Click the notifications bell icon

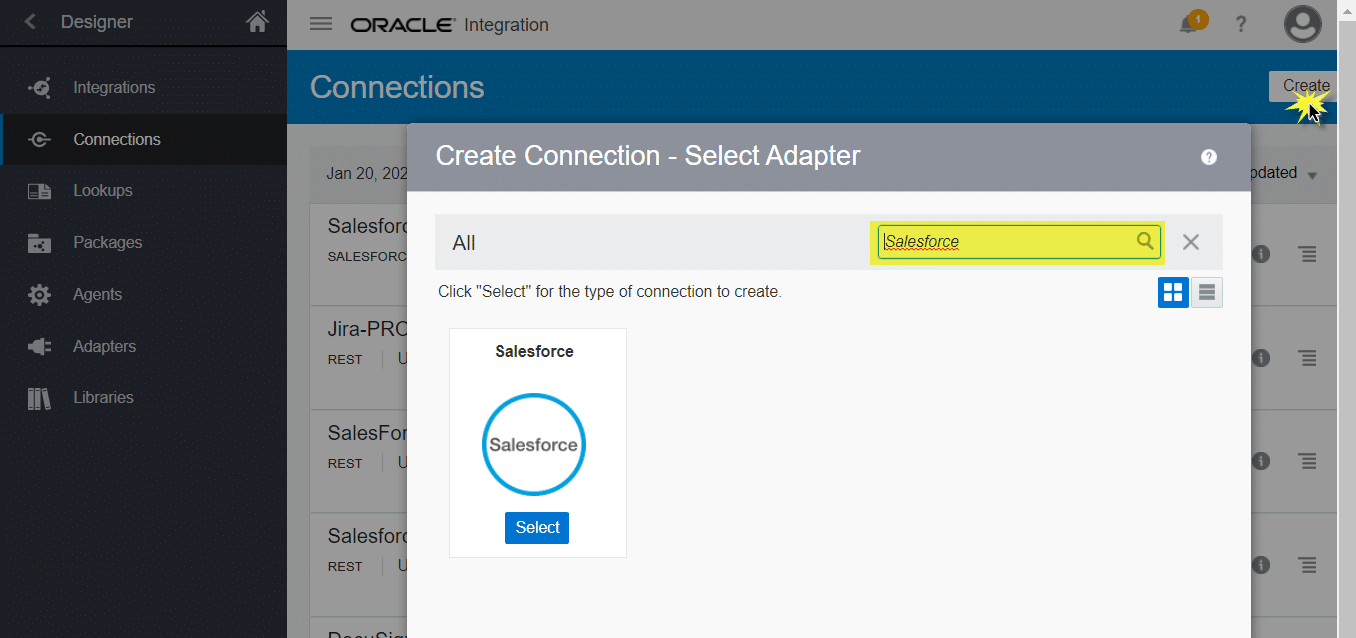coord(1189,24)
